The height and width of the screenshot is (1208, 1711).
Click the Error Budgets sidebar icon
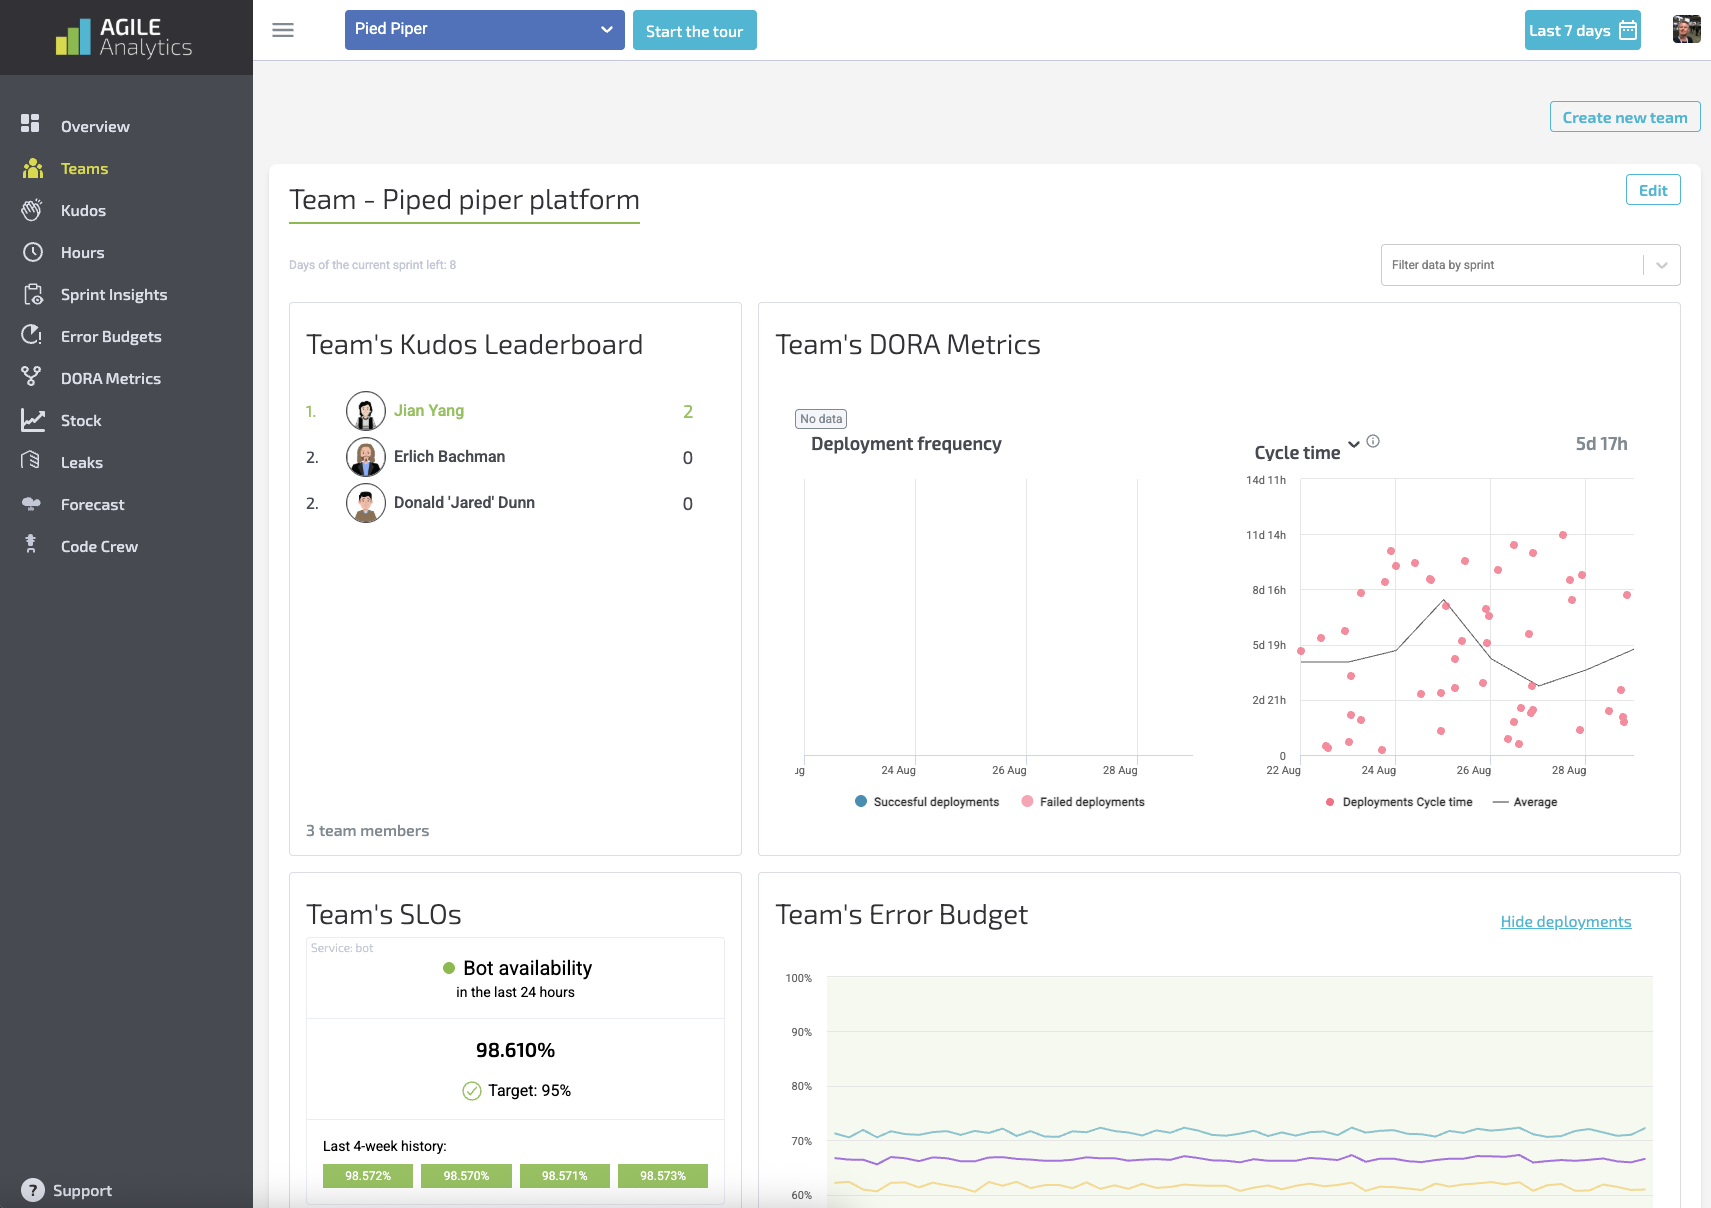pyautogui.click(x=32, y=336)
